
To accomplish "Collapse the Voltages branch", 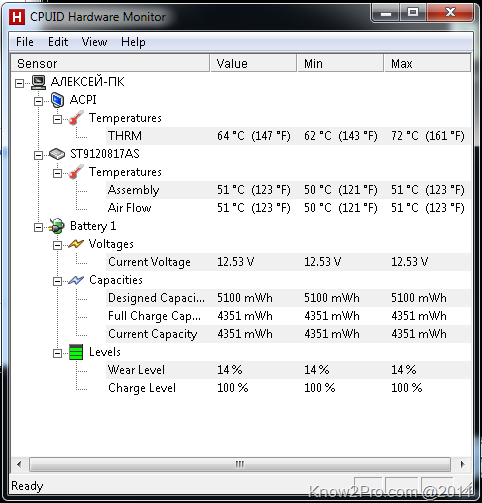I will click(x=58, y=245).
